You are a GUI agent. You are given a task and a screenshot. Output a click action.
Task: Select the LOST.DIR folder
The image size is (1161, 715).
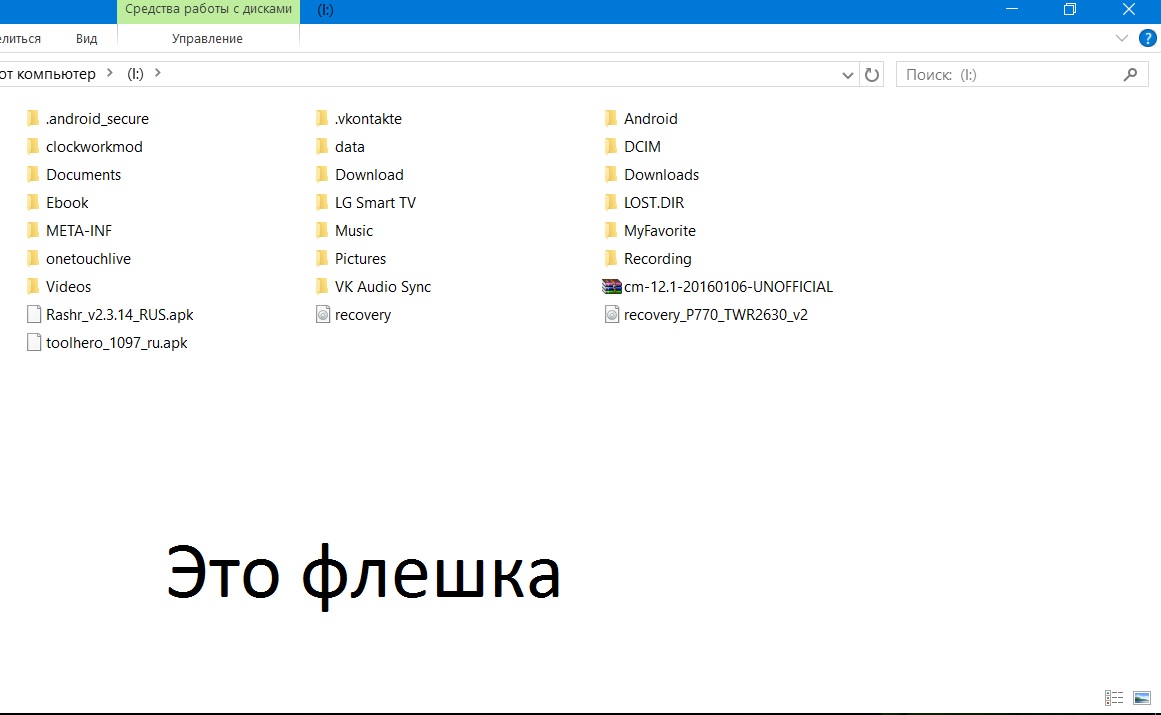tap(653, 203)
